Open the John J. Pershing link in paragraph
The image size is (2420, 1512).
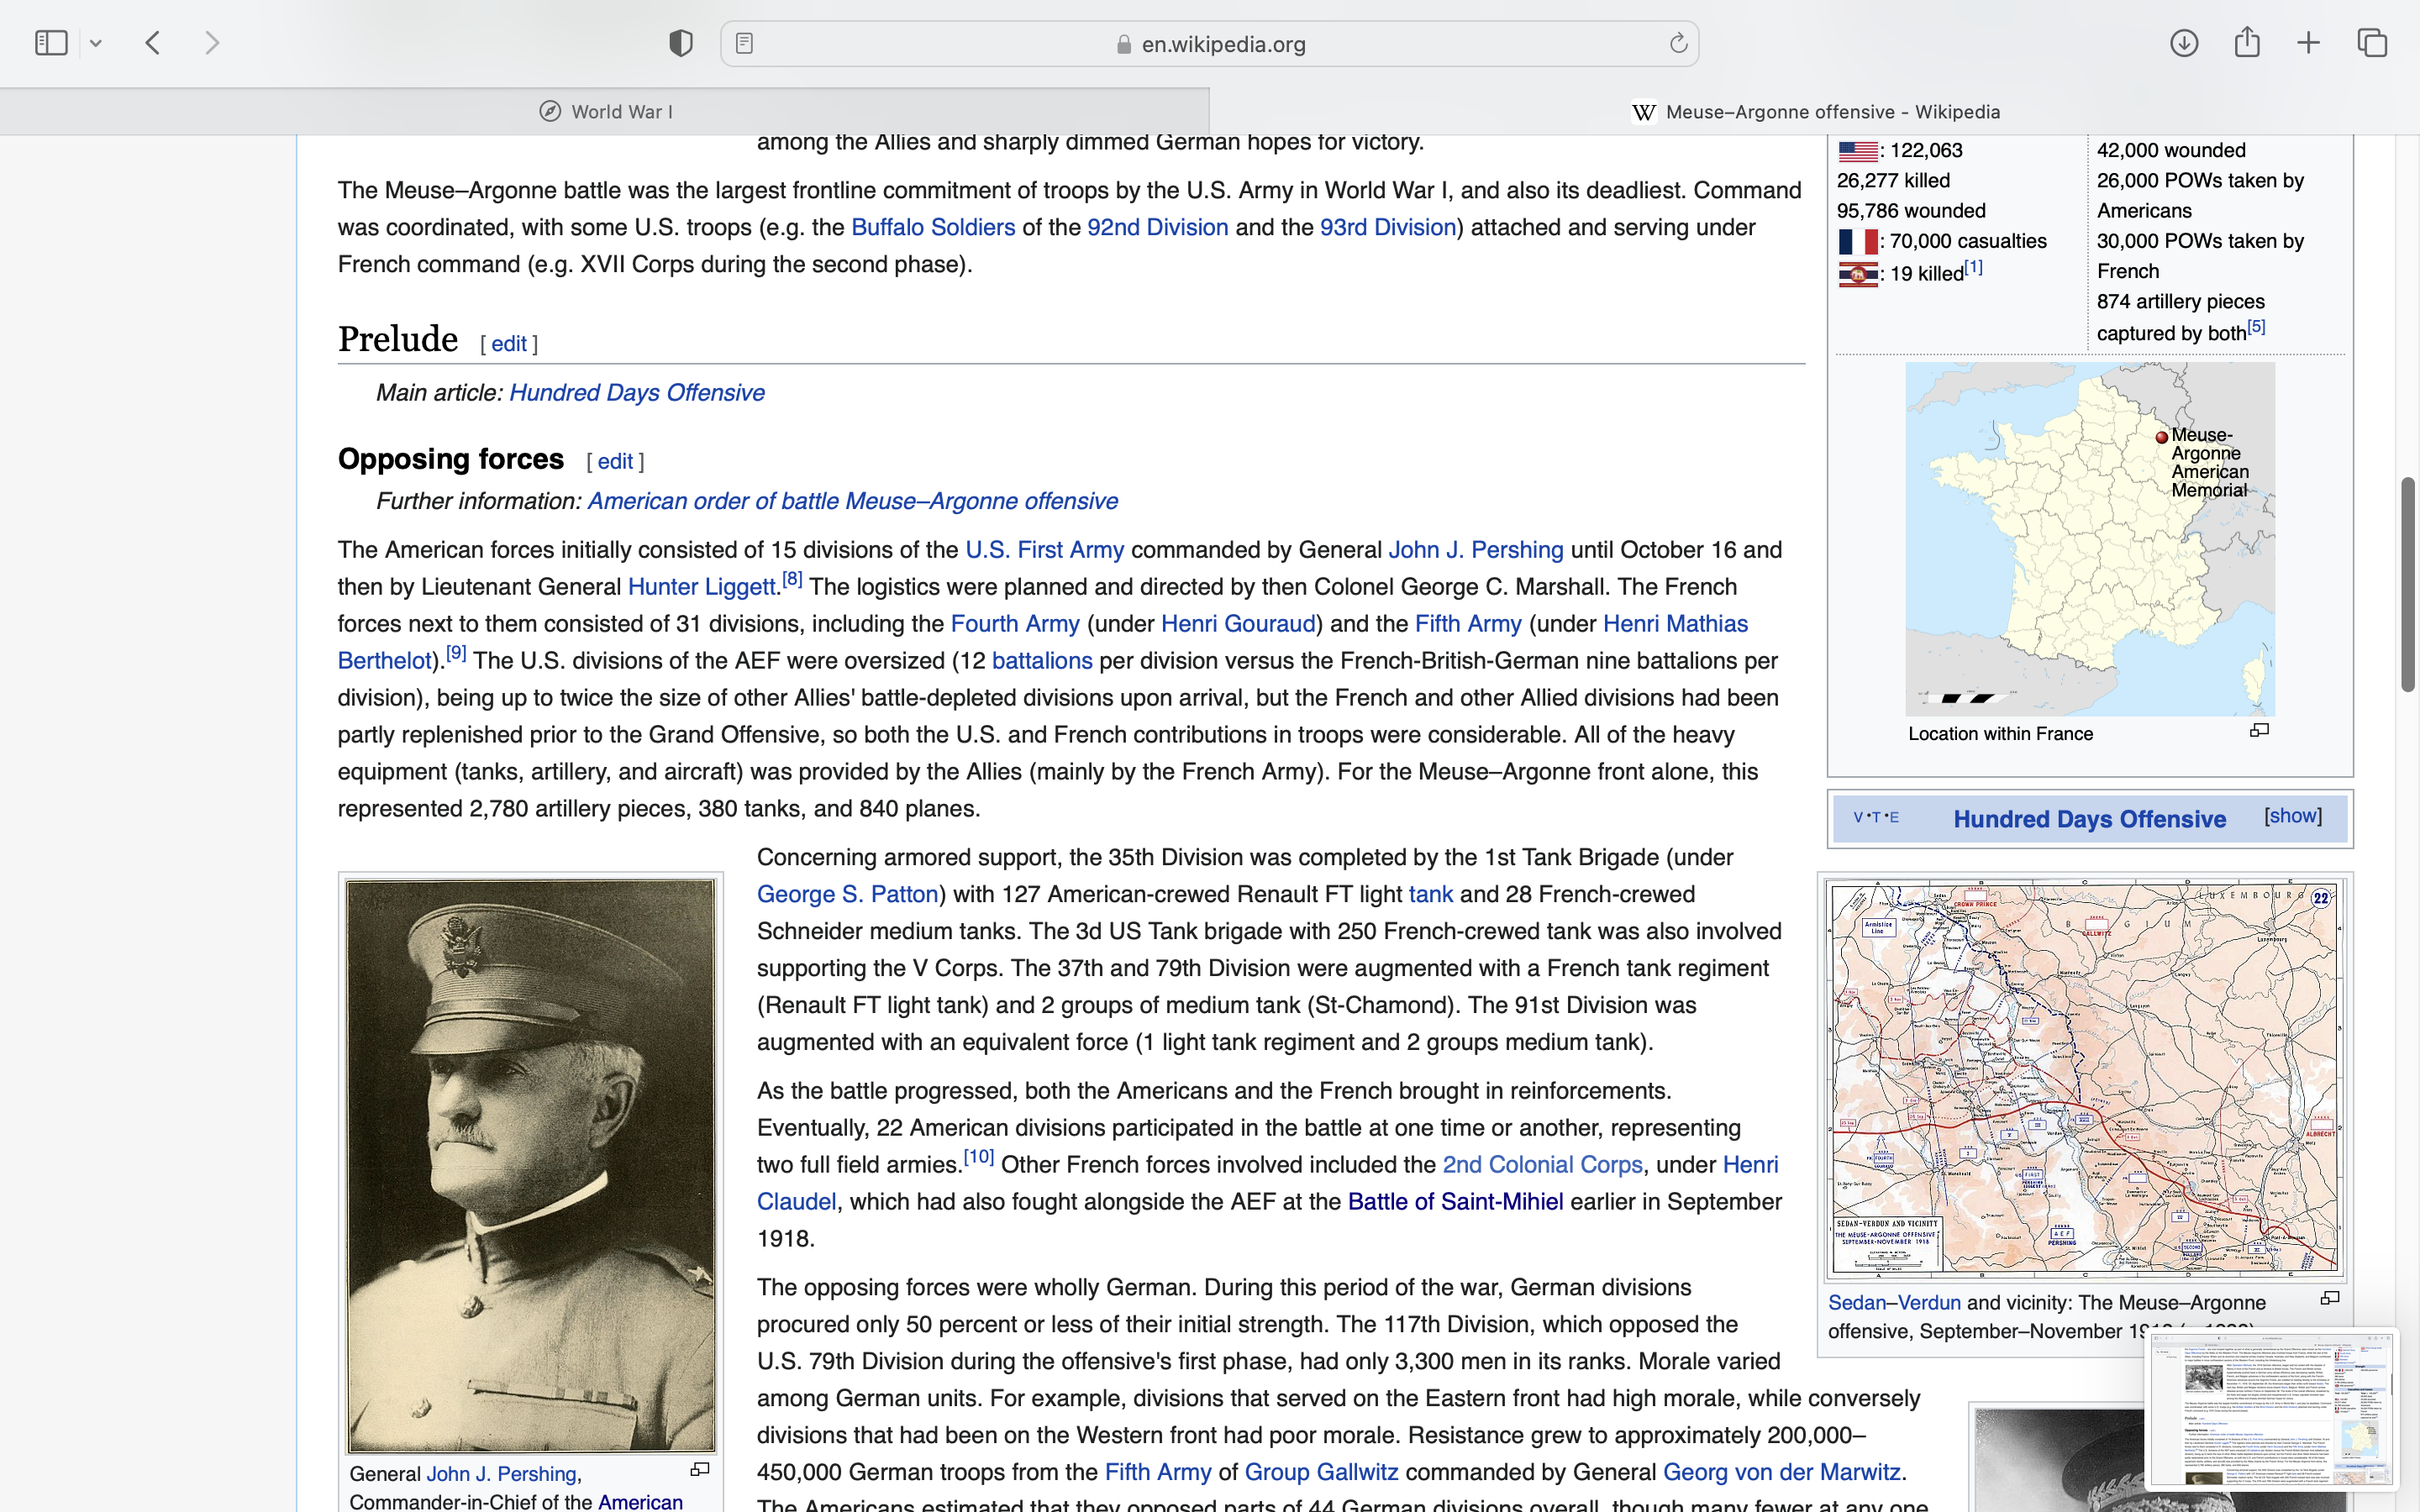tap(1475, 550)
